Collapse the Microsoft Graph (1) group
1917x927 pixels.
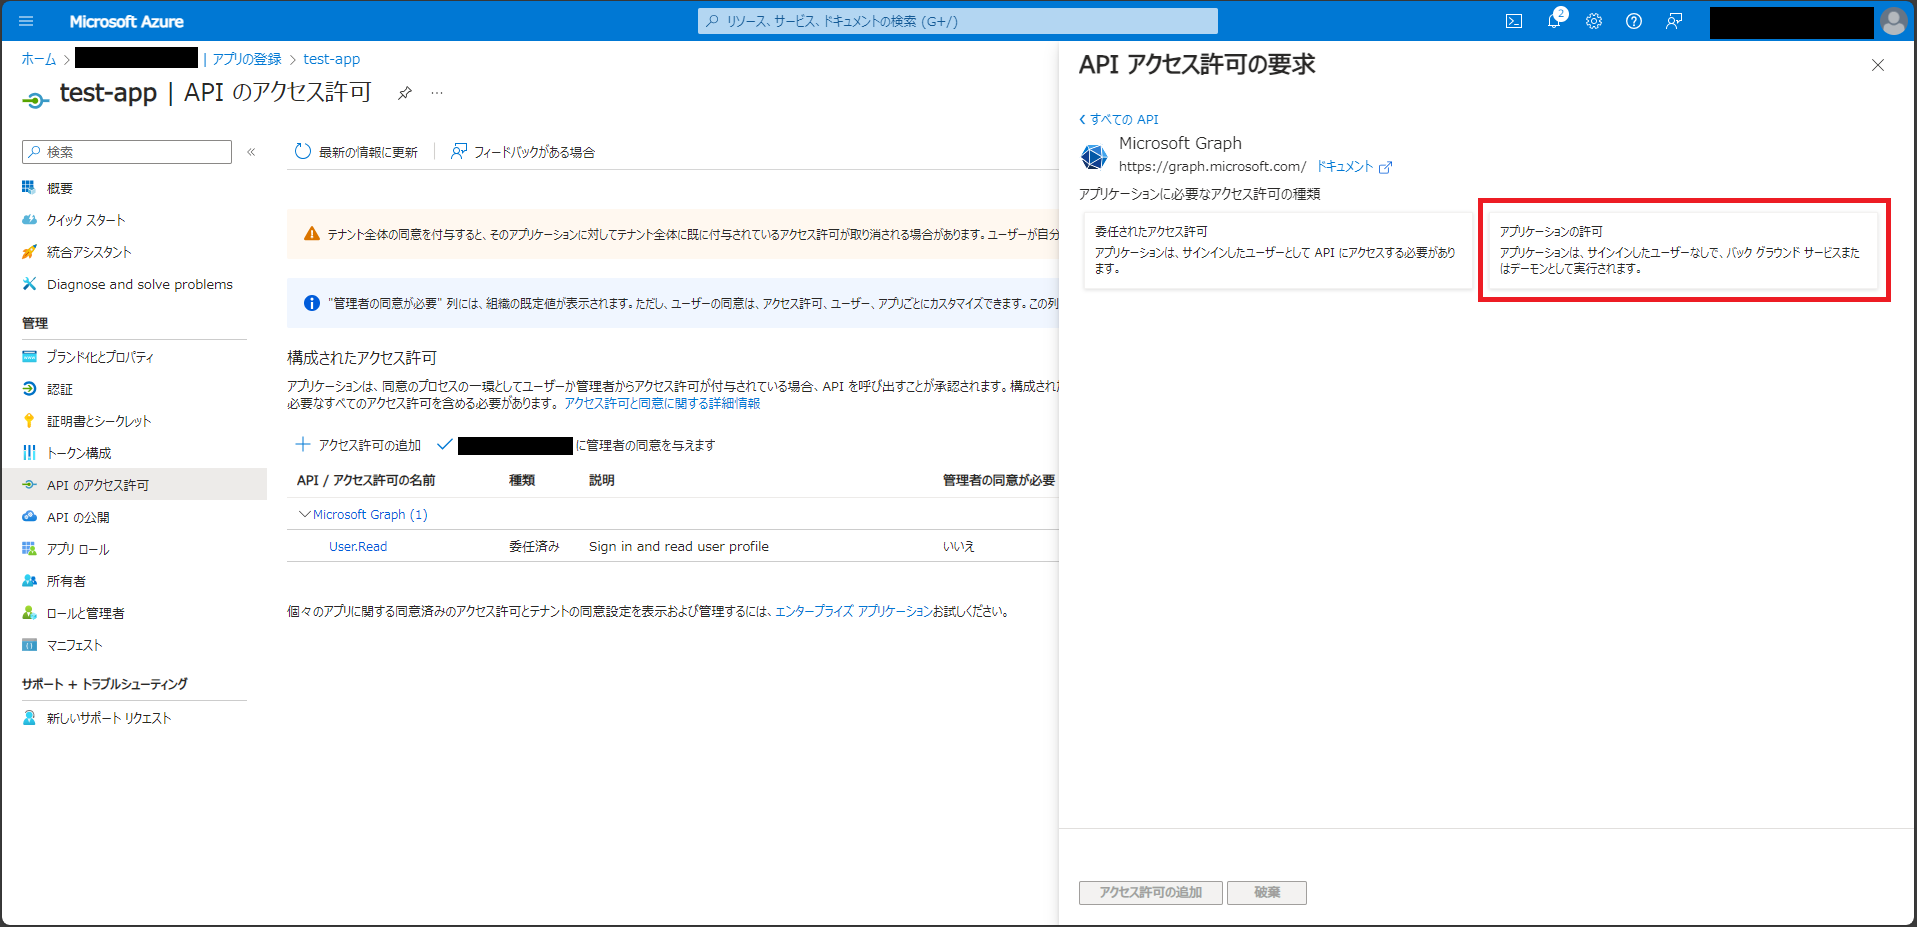305,514
